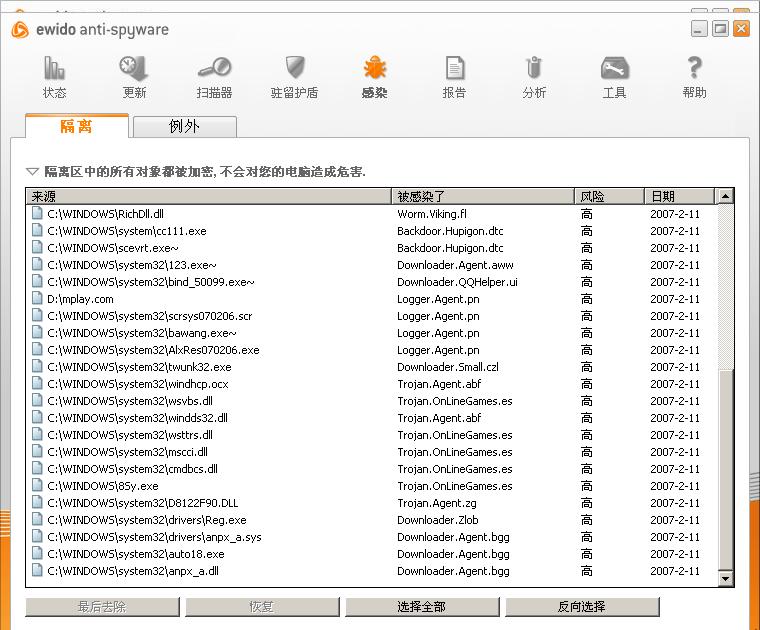Maximize the ewido anti-spyware window
760x630 pixels.
tap(720, 29)
